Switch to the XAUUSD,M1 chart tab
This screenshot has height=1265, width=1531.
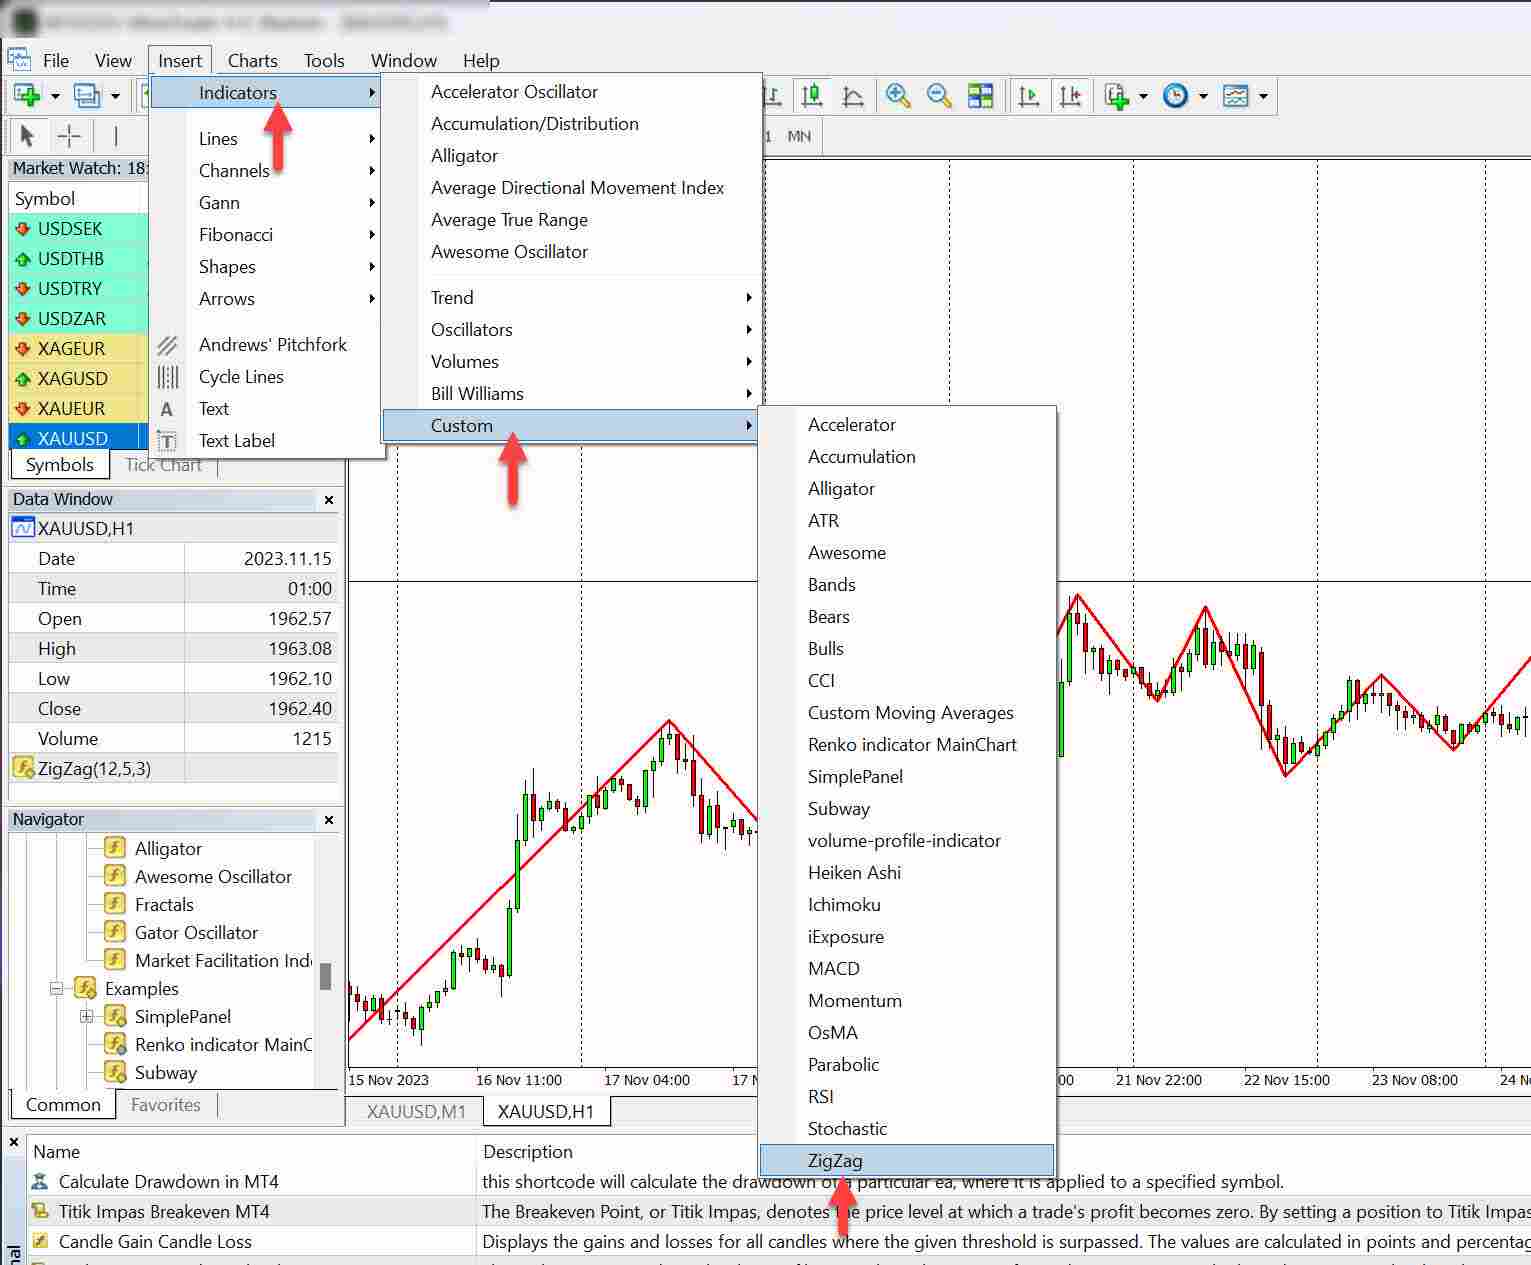pyautogui.click(x=416, y=1111)
